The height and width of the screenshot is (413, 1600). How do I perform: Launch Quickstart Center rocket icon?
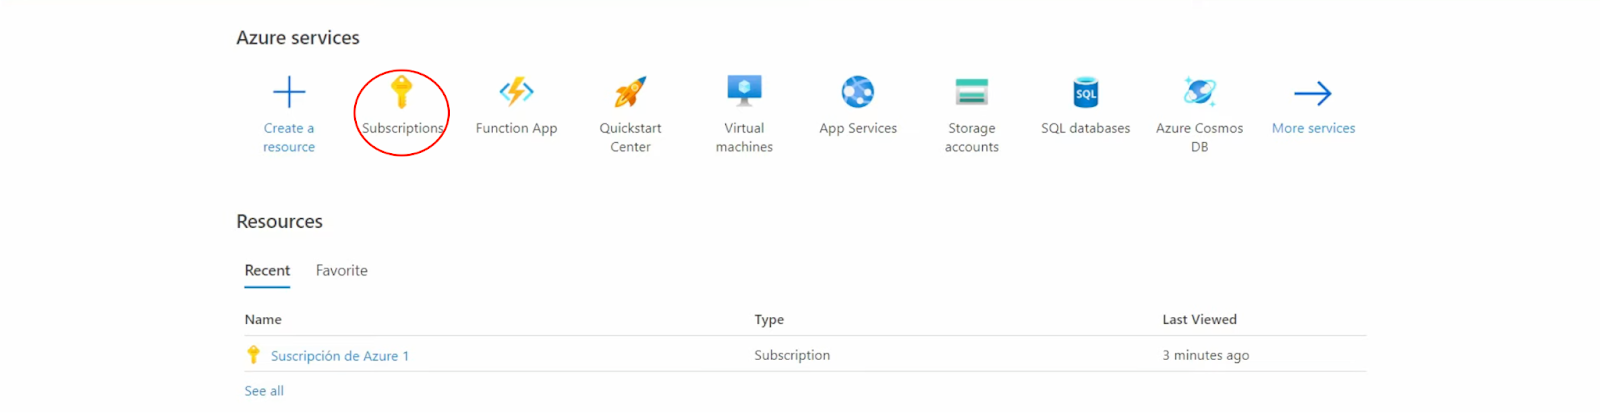click(x=630, y=92)
